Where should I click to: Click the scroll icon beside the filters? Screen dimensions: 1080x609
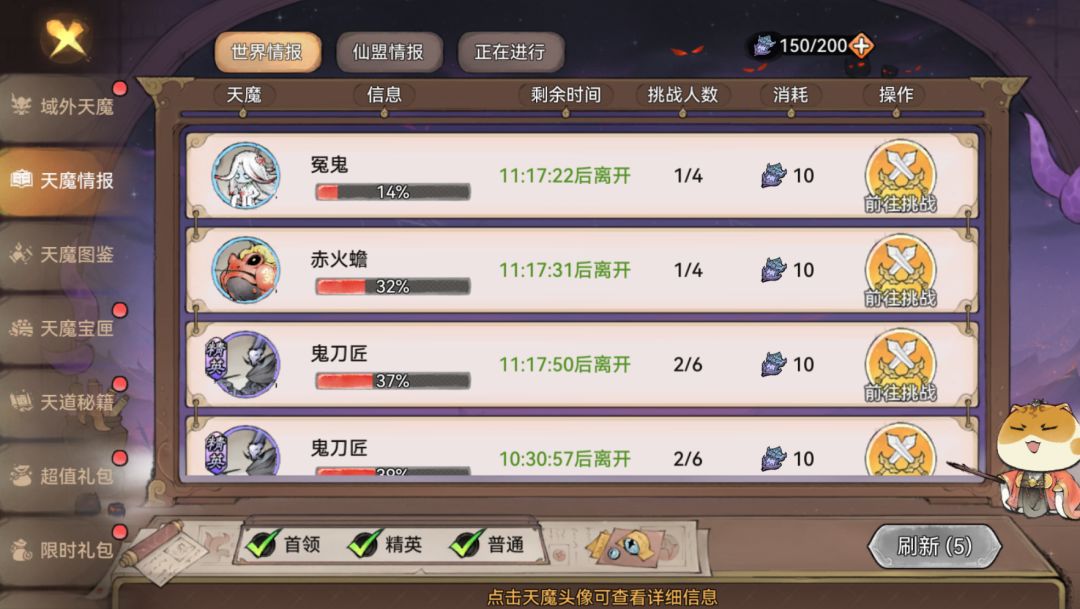coord(164,551)
